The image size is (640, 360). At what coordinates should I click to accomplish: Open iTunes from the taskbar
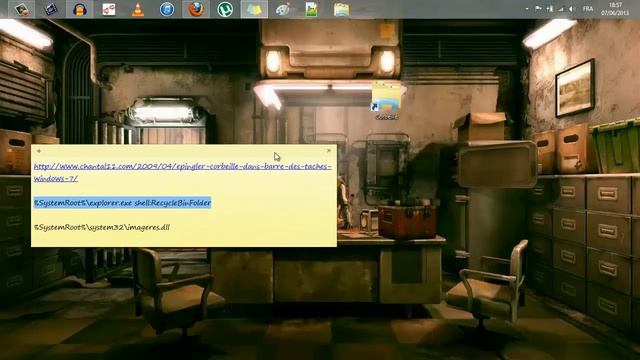pos(167,9)
